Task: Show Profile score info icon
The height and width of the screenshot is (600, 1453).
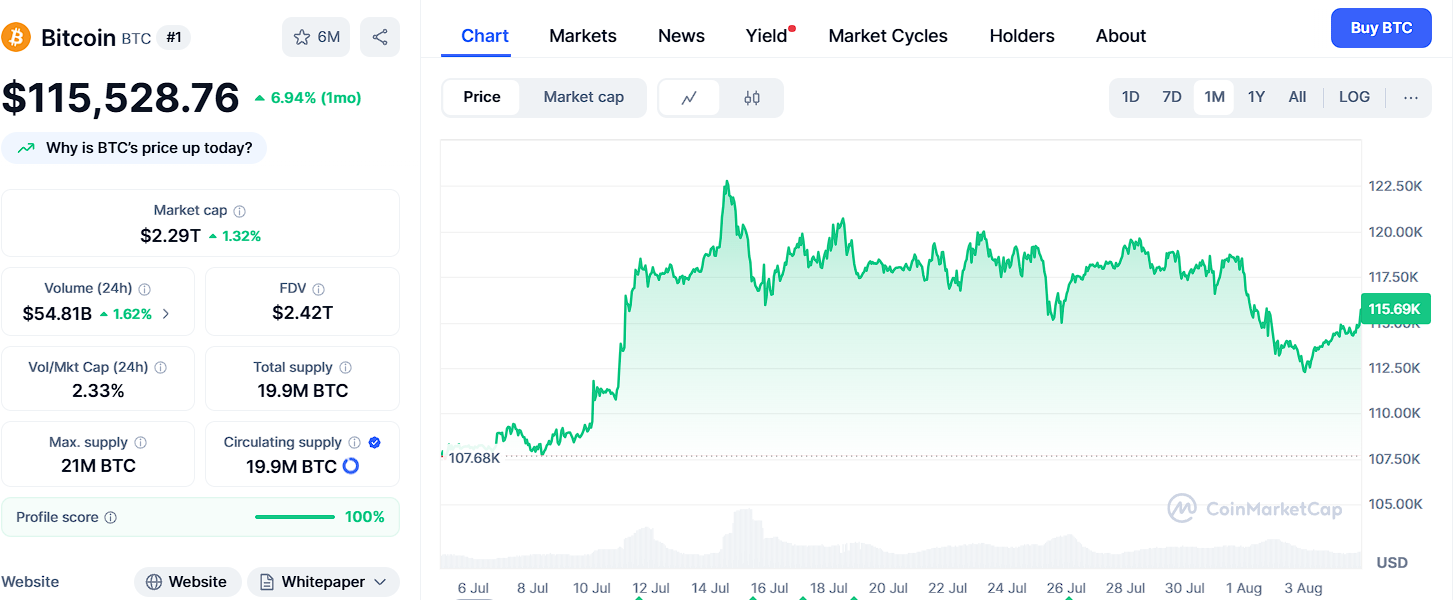Action: tap(111, 518)
